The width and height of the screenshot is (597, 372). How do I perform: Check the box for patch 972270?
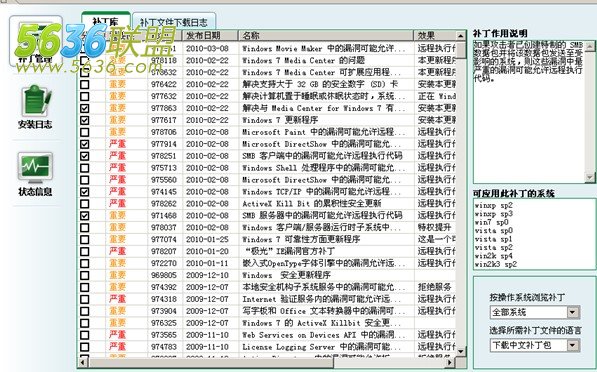[x=85, y=263]
